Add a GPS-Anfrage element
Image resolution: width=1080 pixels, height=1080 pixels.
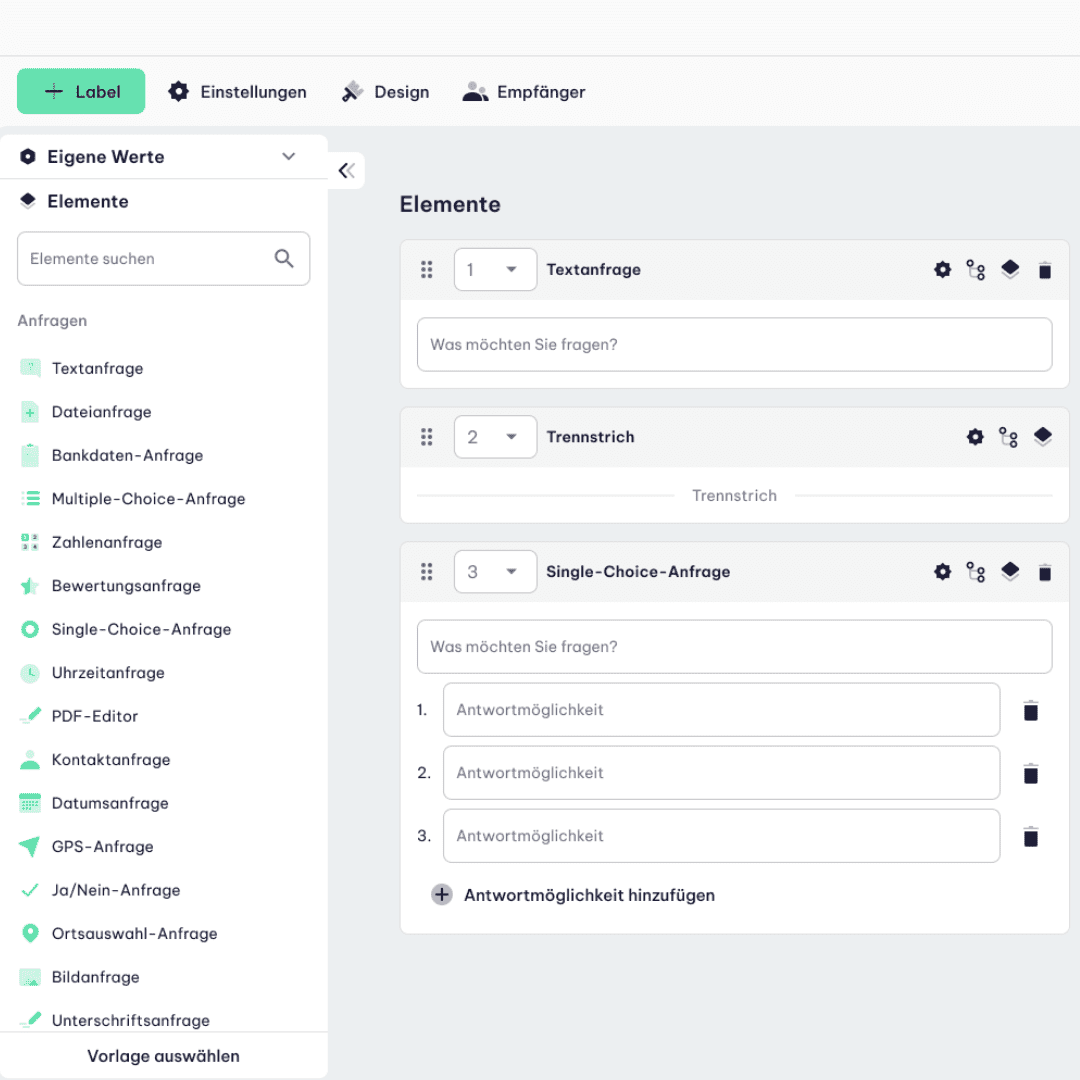87,846
